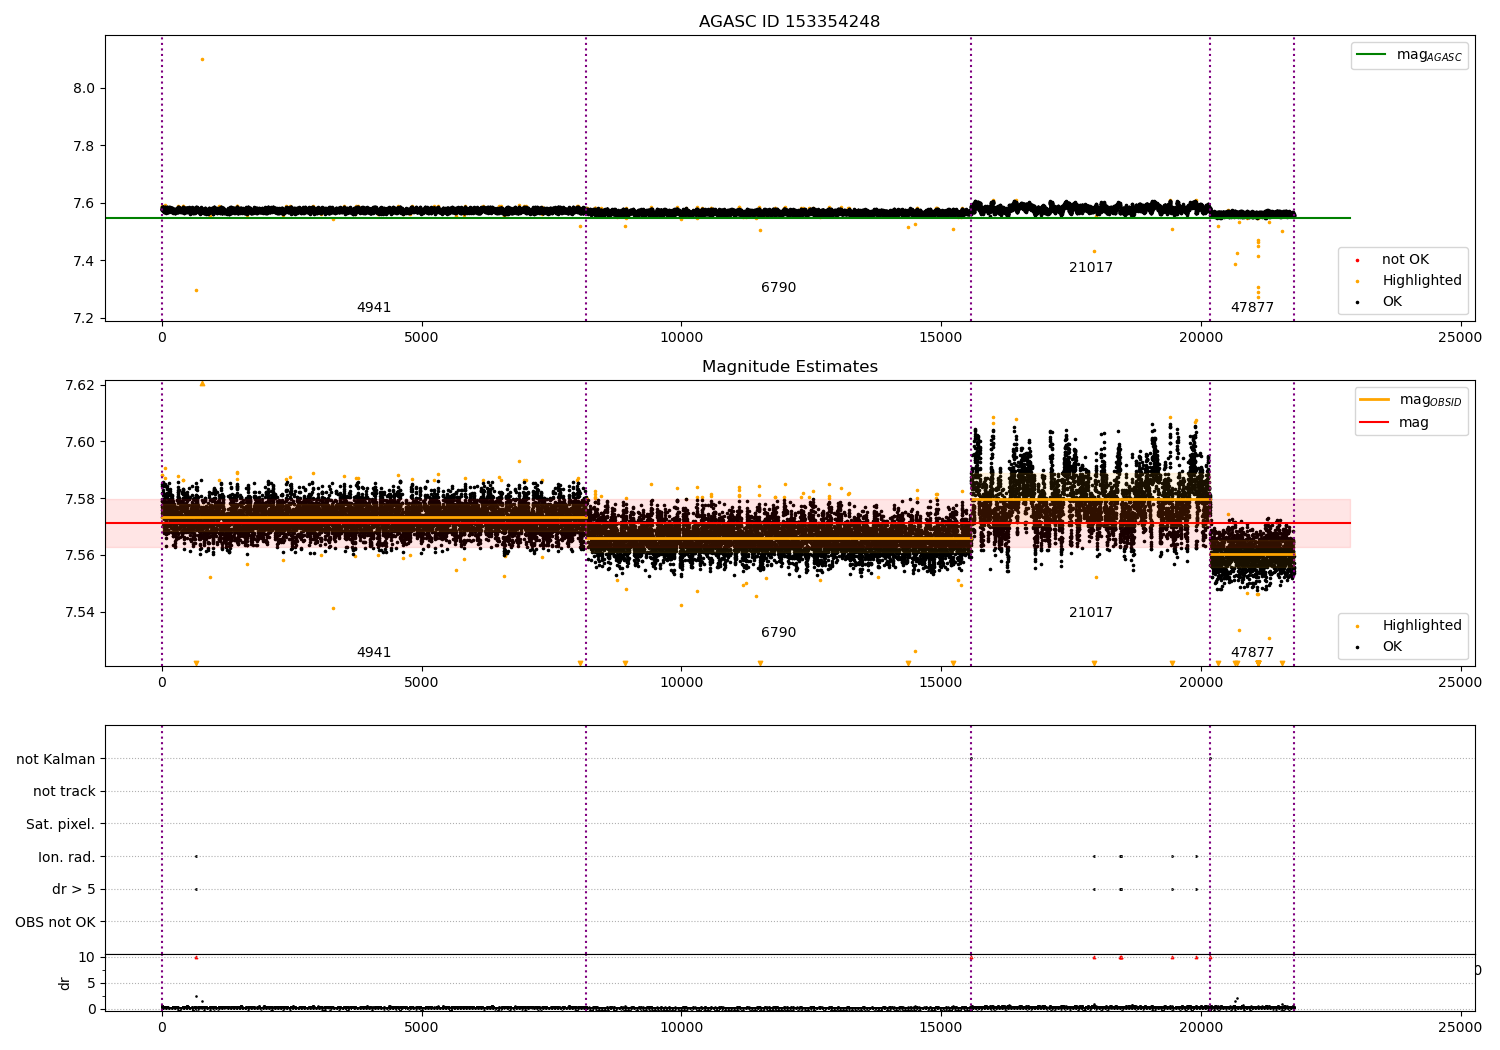This screenshot has width=1500, height=1050.
Task: Click the red 'mag' legend label in middle plot
Action: [x=1414, y=423]
